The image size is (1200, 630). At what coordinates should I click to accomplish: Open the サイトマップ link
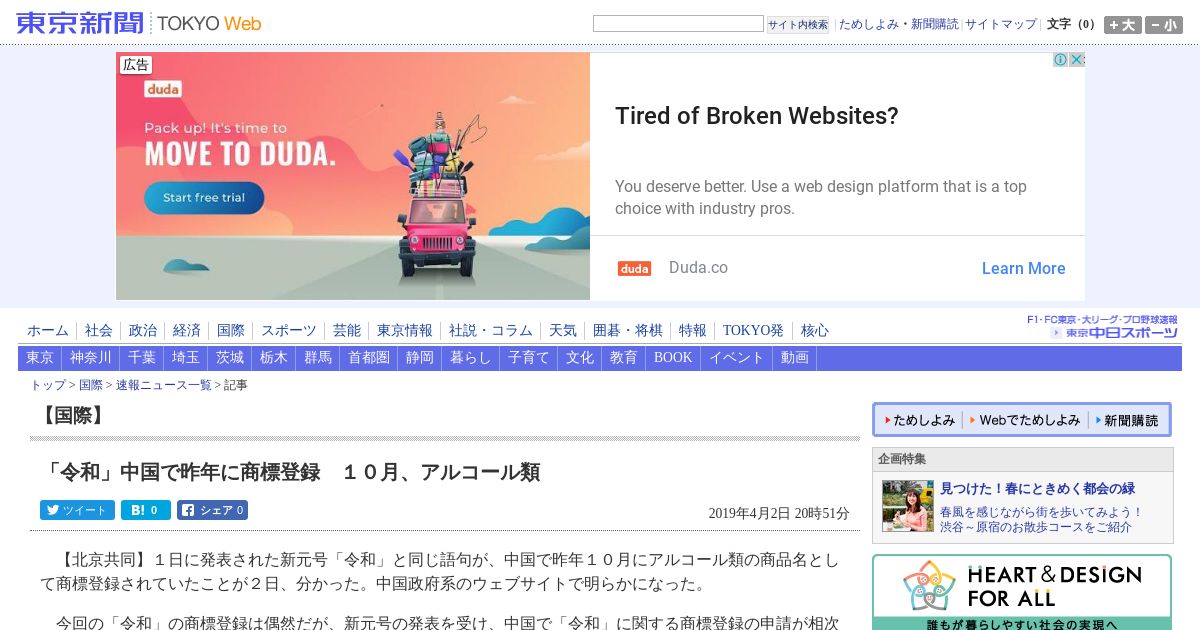(x=1001, y=24)
